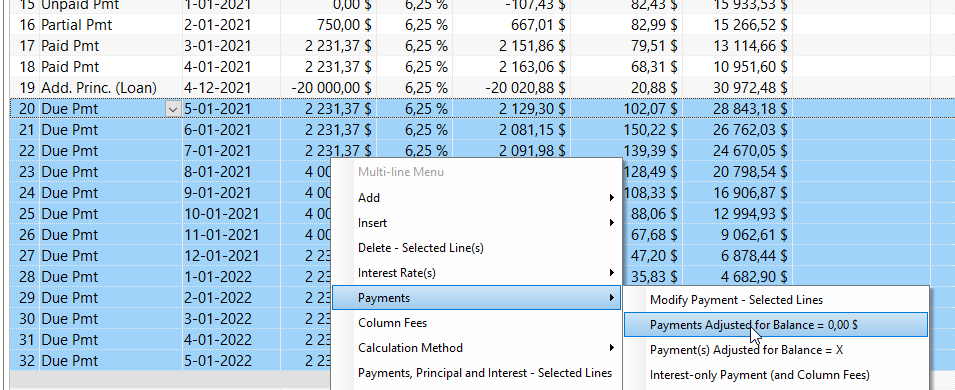Click the Calculation Method submenu arrow
Screen dimensions: 955x390
[611, 347]
